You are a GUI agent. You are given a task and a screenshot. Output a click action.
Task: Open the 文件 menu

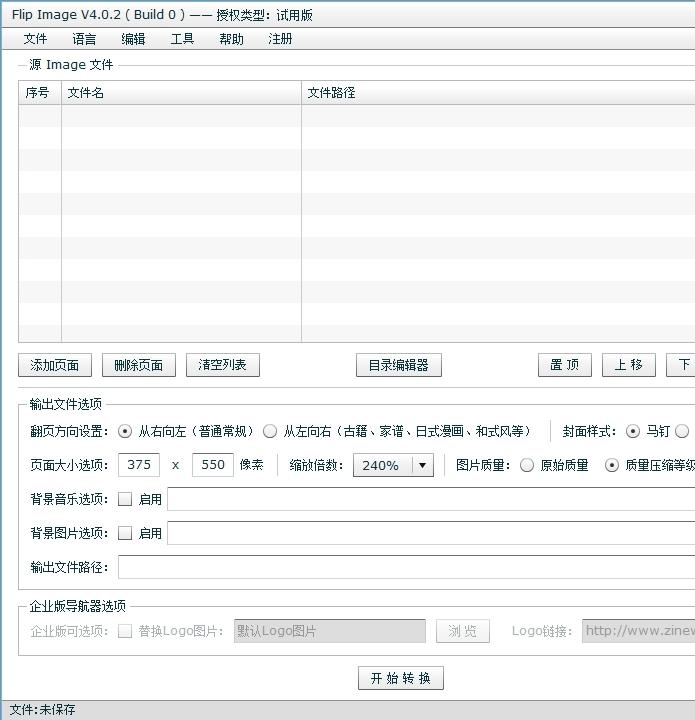(x=35, y=39)
